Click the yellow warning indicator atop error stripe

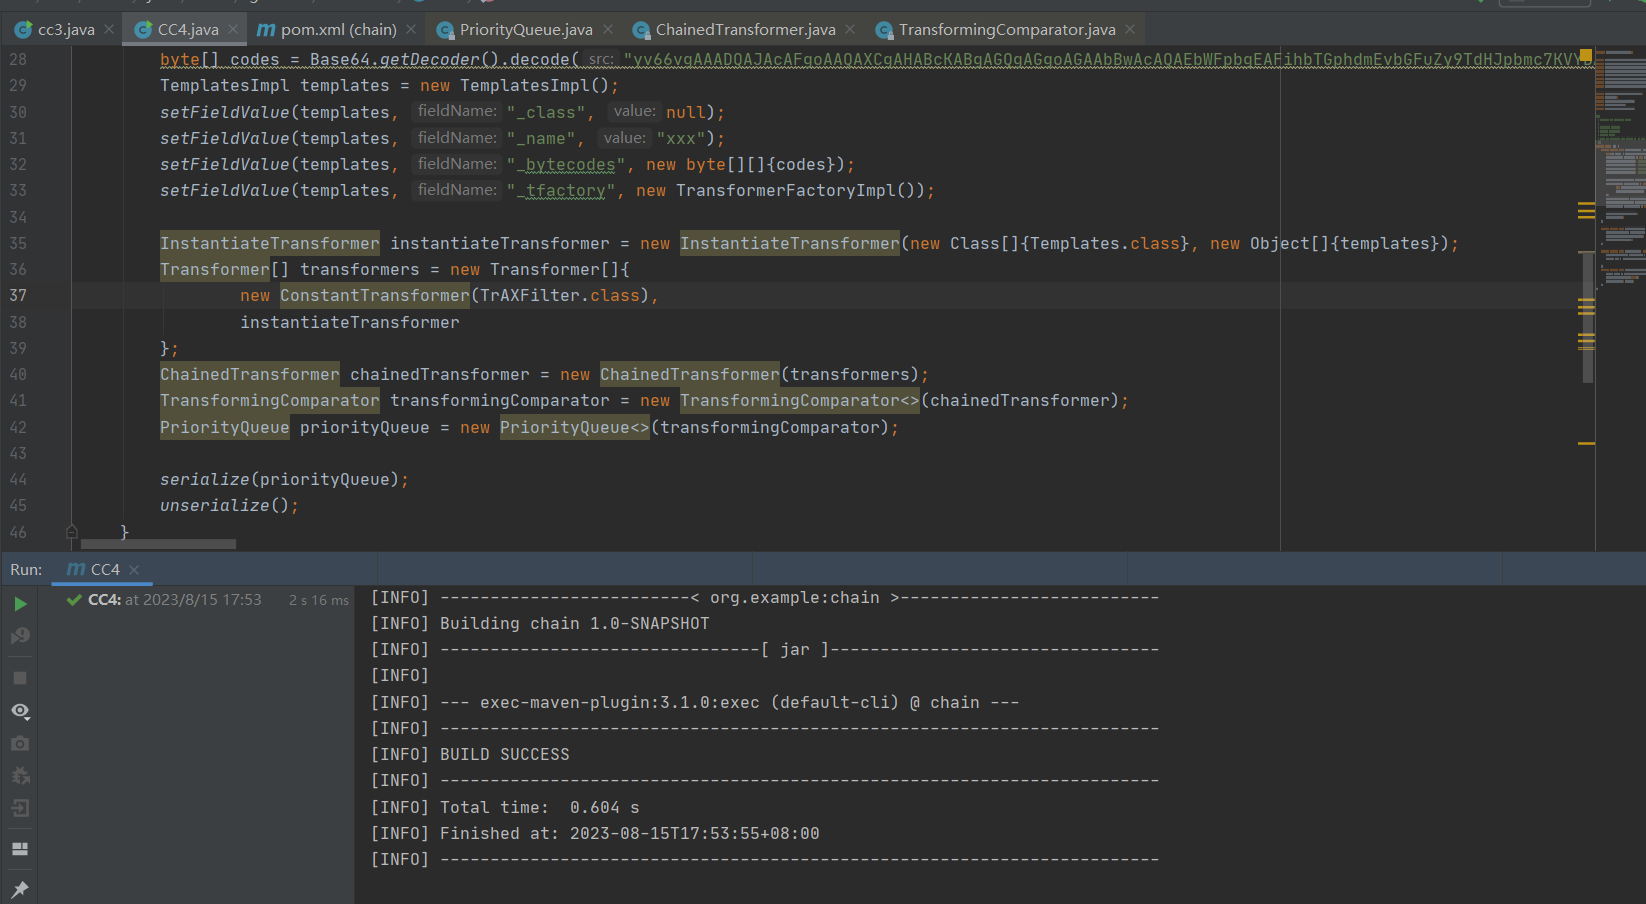(x=1586, y=55)
